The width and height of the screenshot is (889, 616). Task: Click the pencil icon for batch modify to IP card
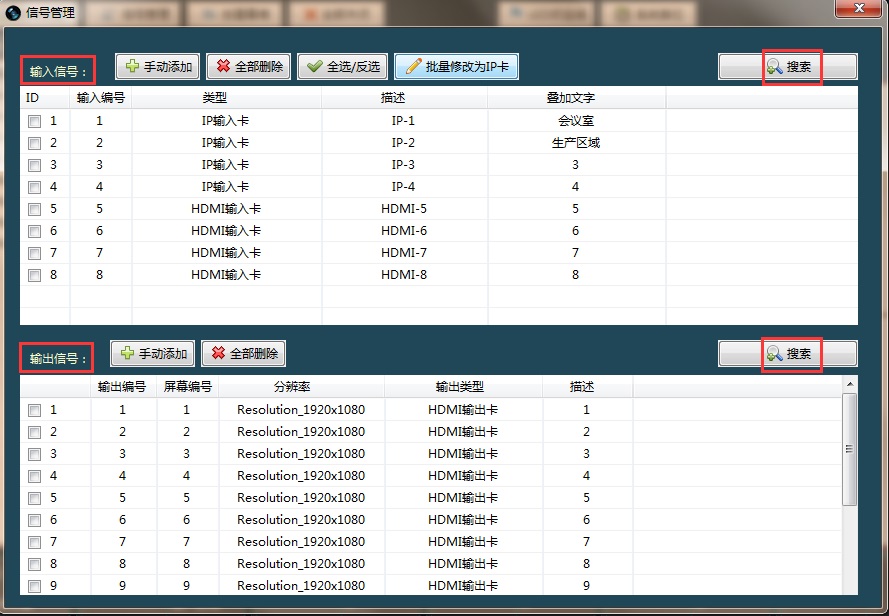(411, 67)
